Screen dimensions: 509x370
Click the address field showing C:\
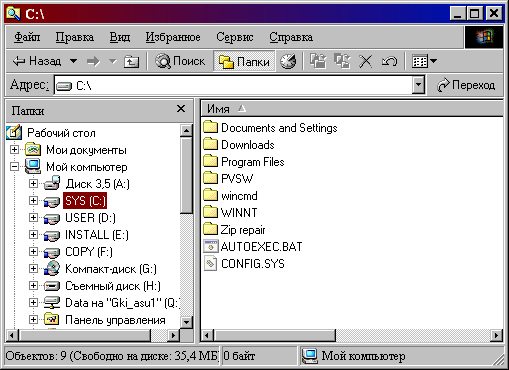[x=233, y=86]
